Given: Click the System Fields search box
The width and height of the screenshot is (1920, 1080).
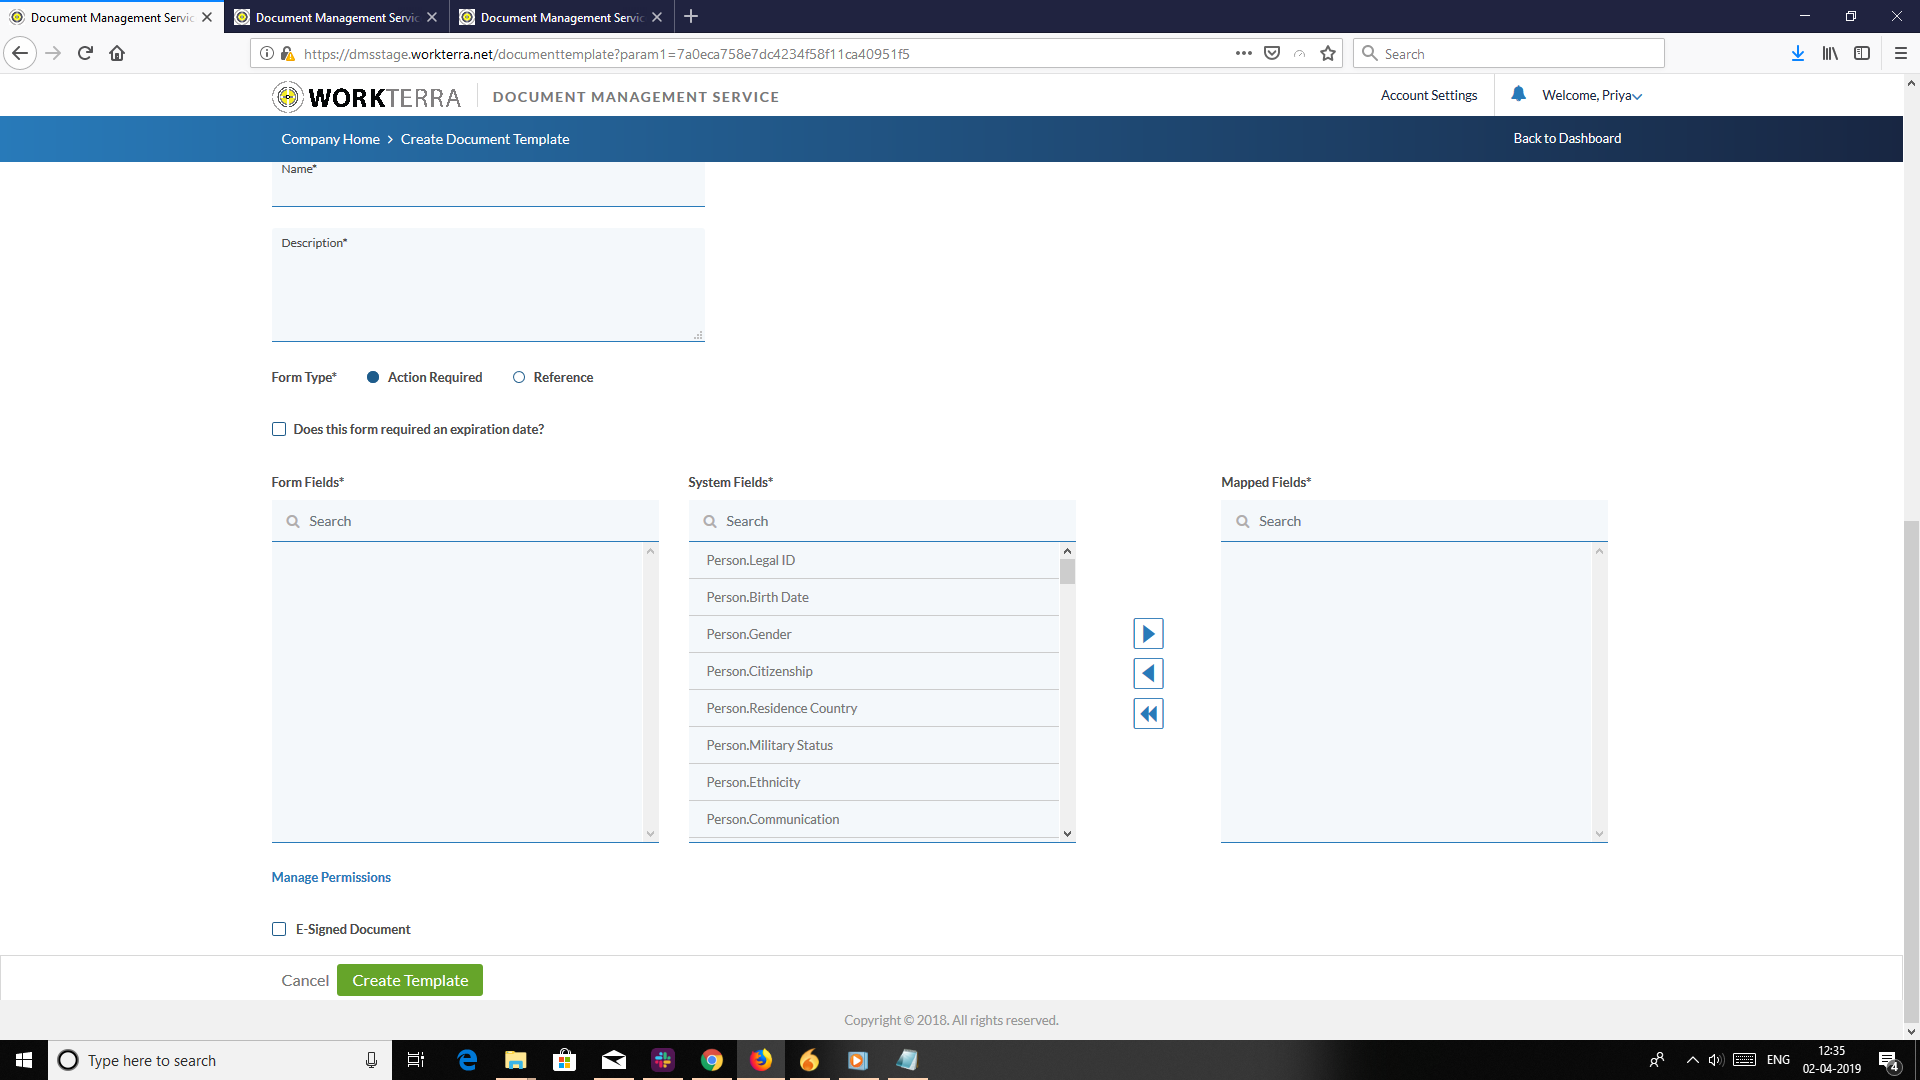Looking at the screenshot, I should click(x=882, y=521).
